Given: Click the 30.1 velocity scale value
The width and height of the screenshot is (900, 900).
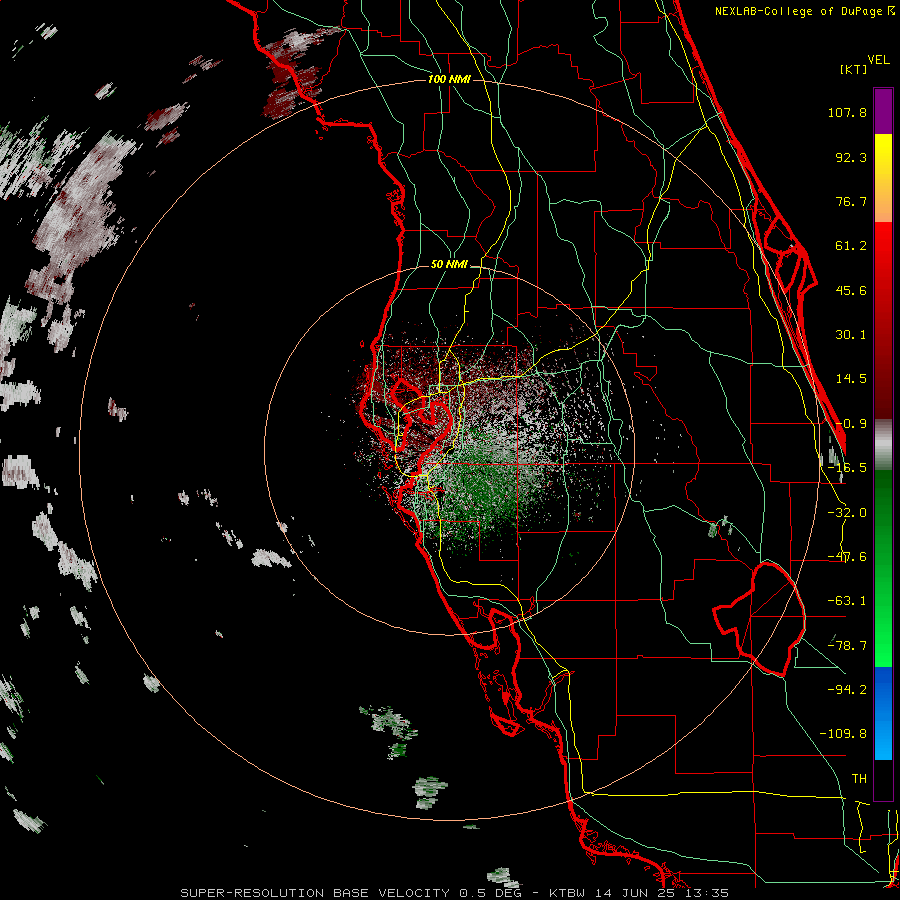Looking at the screenshot, I should 851,335.
